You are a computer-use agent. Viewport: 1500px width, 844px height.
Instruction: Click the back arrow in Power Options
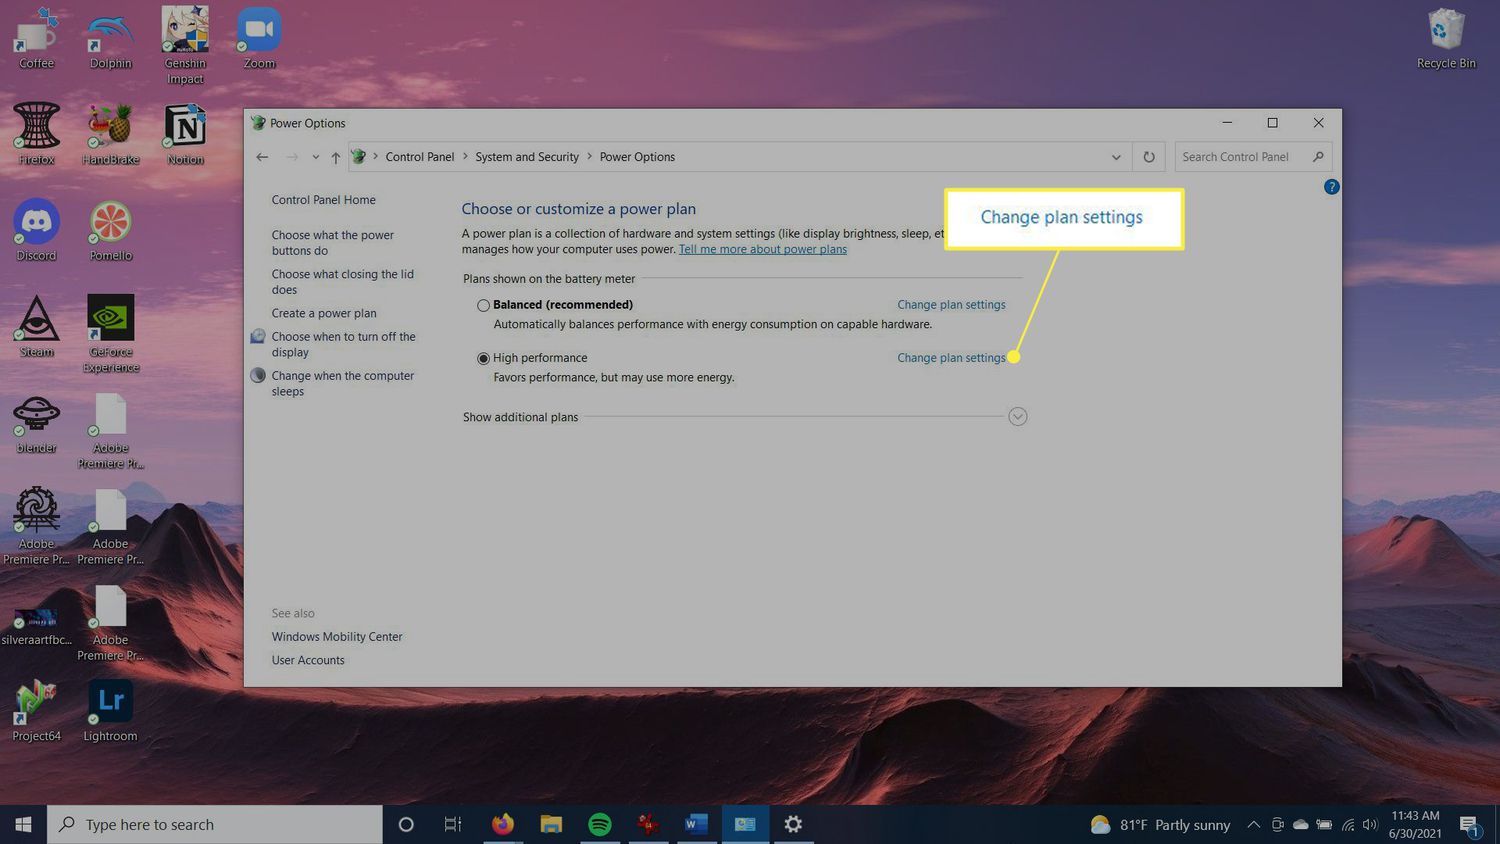[262, 157]
